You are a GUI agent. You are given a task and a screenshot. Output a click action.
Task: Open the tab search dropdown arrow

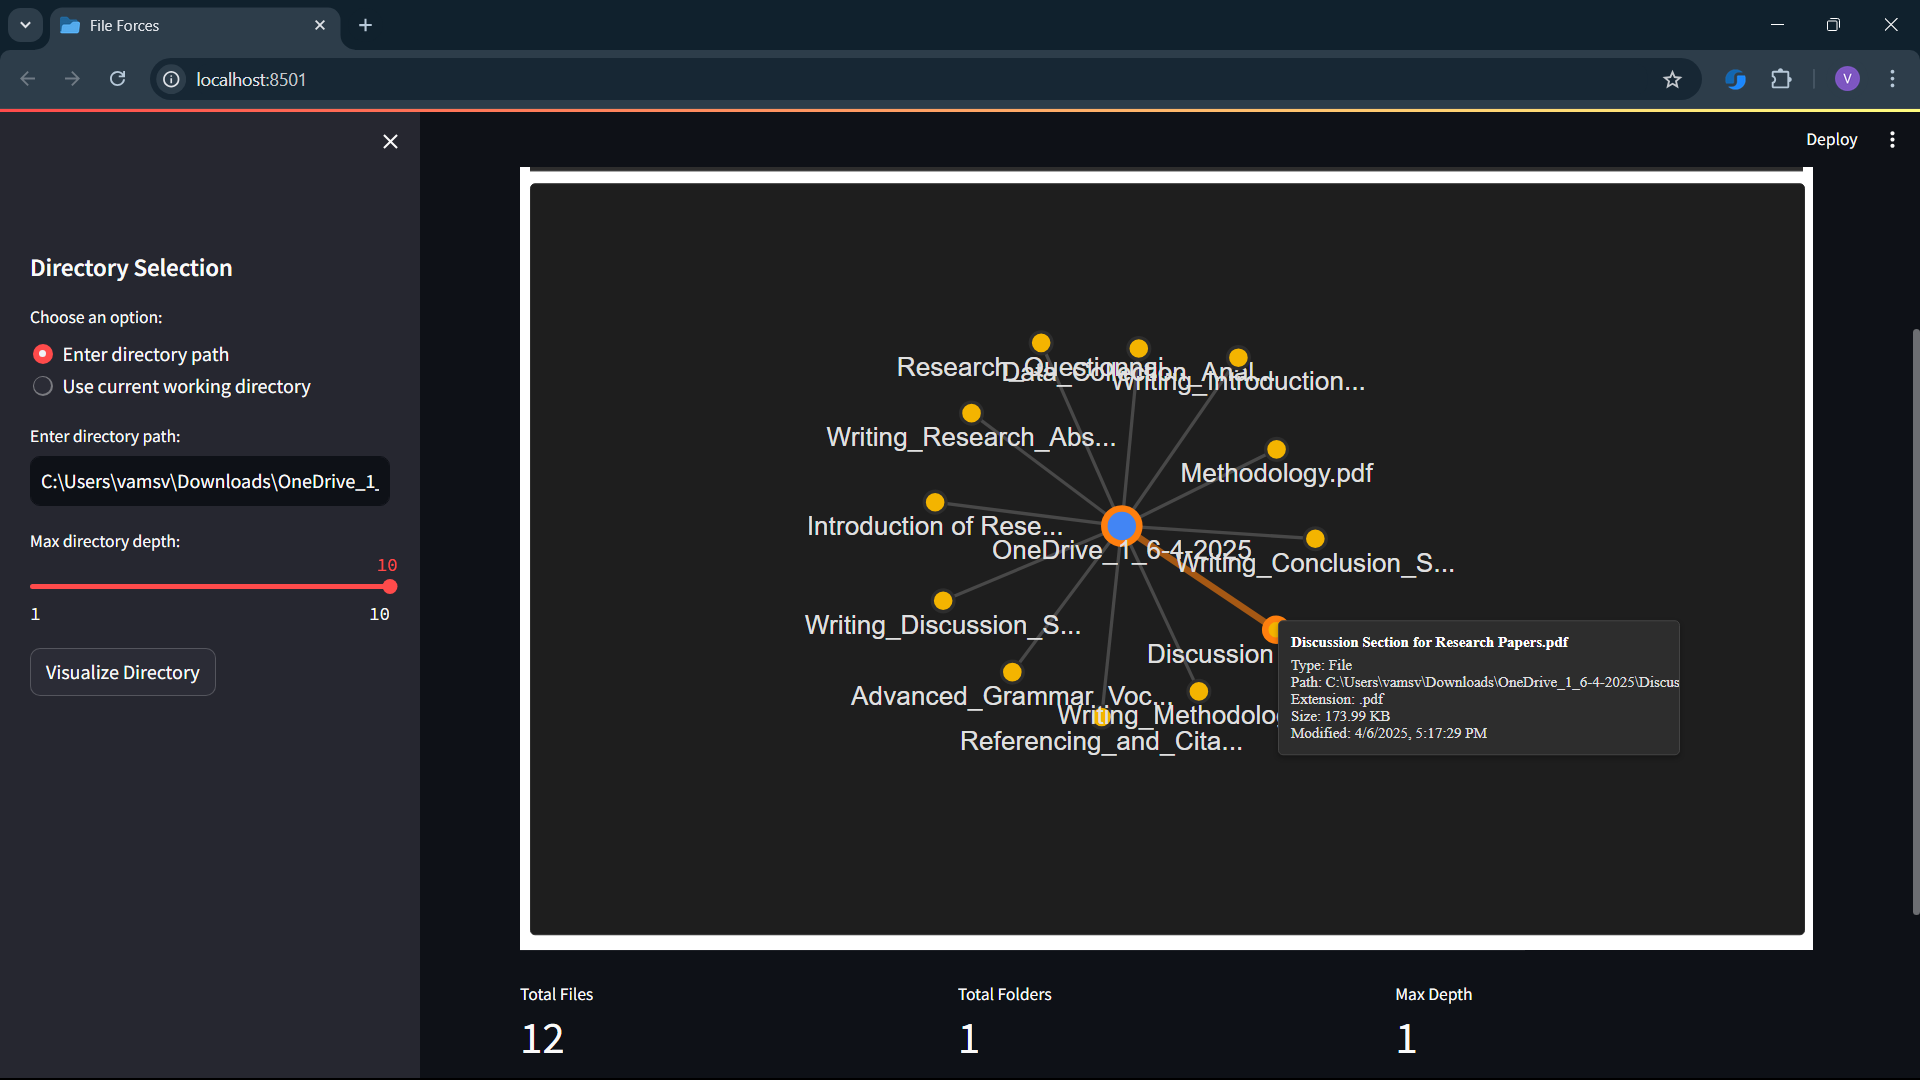25,25
